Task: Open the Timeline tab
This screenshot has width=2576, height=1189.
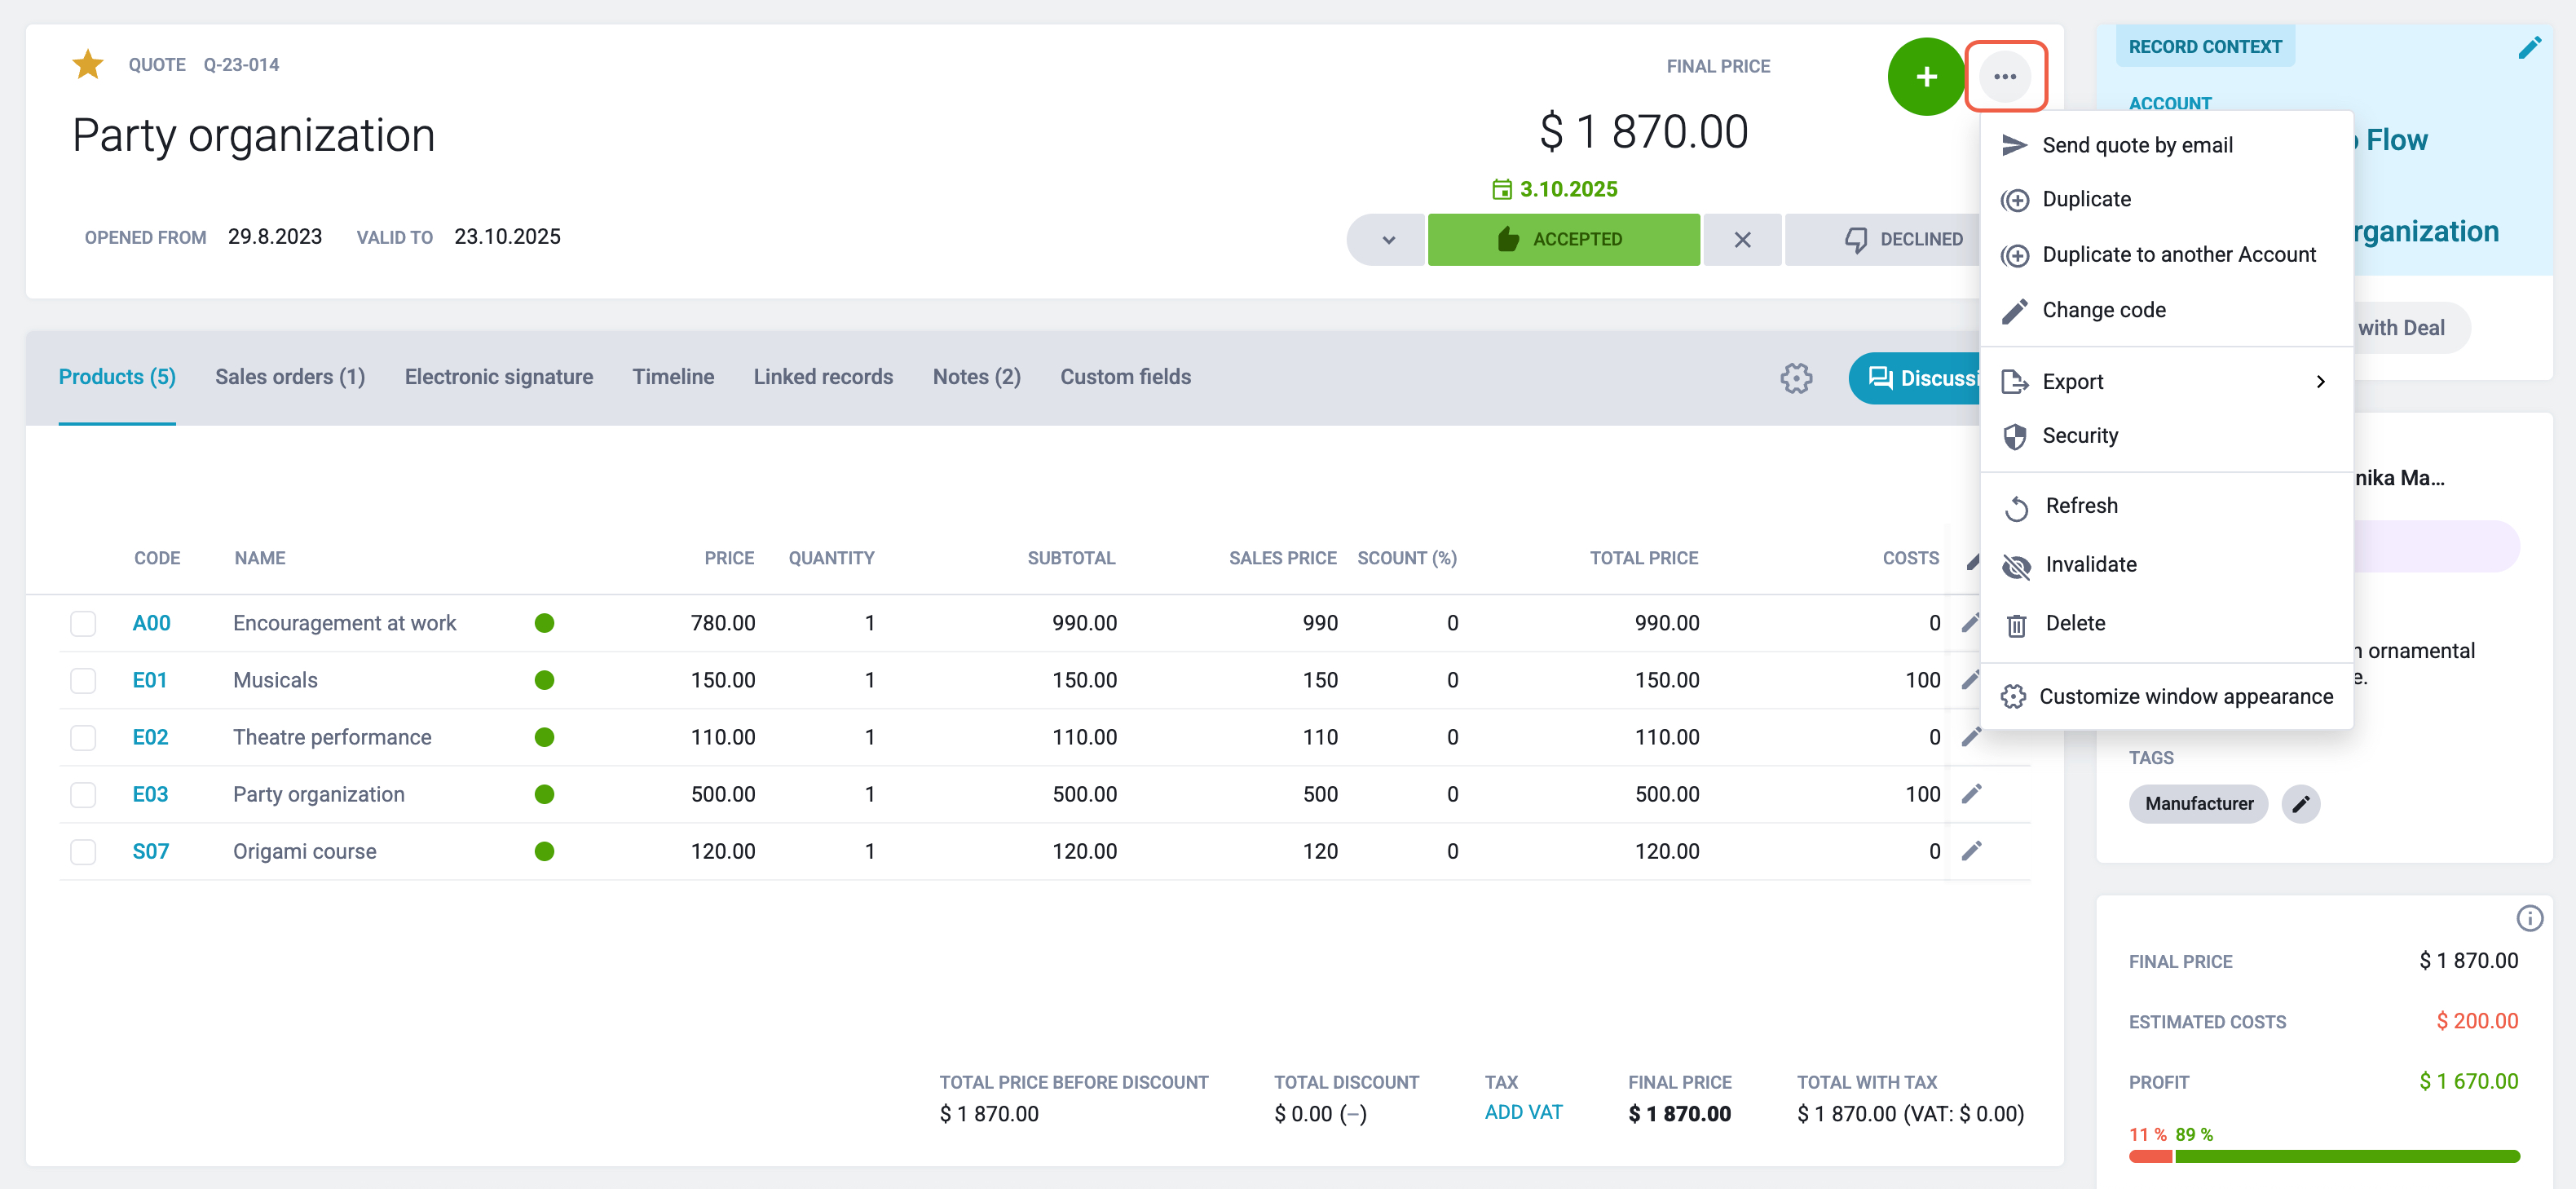Action: coord(673,377)
